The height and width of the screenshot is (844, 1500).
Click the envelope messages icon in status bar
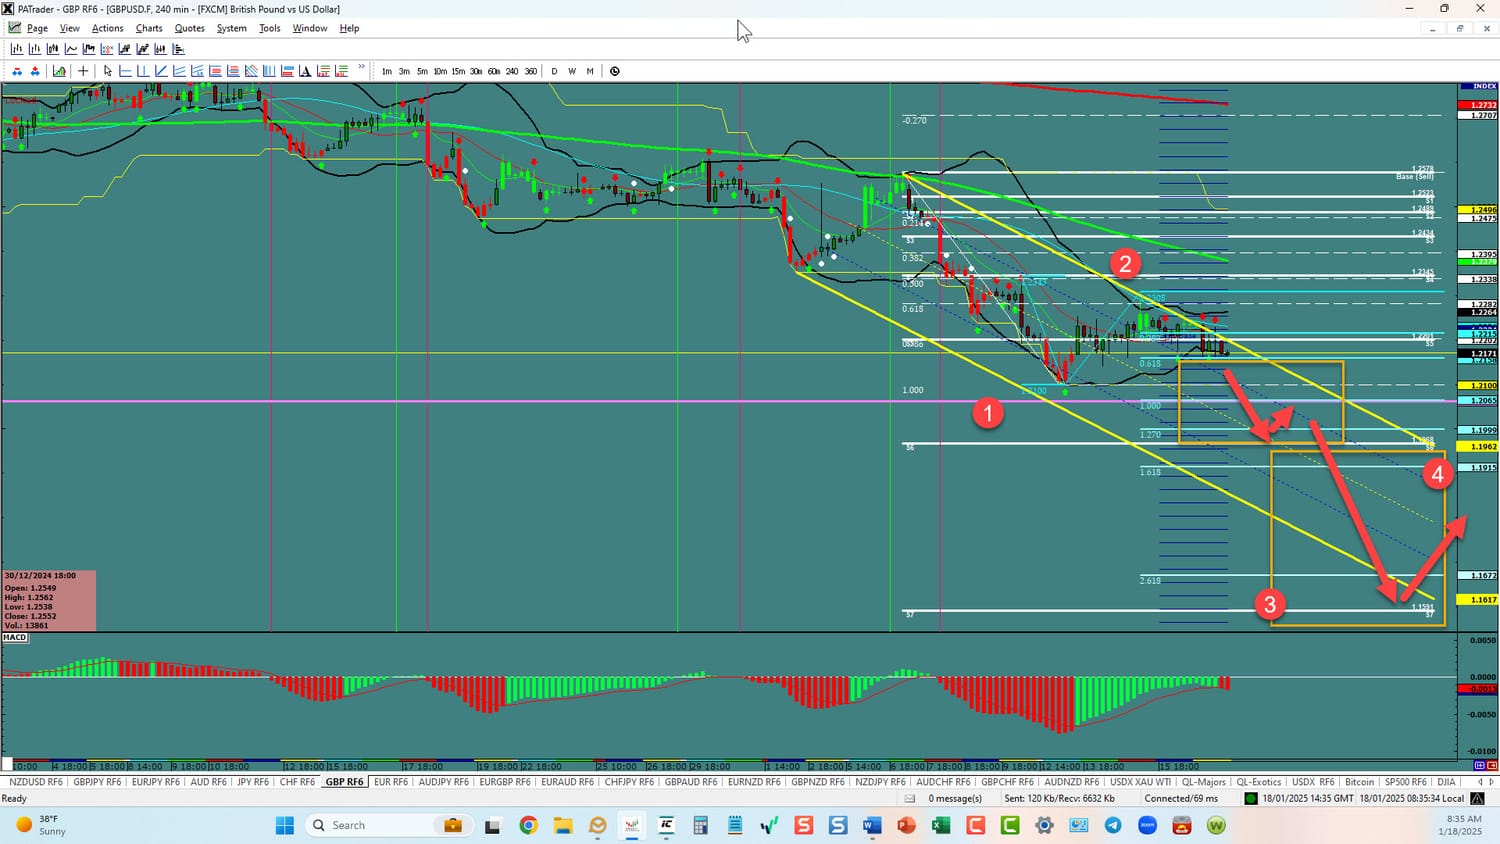pyautogui.click(x=910, y=799)
